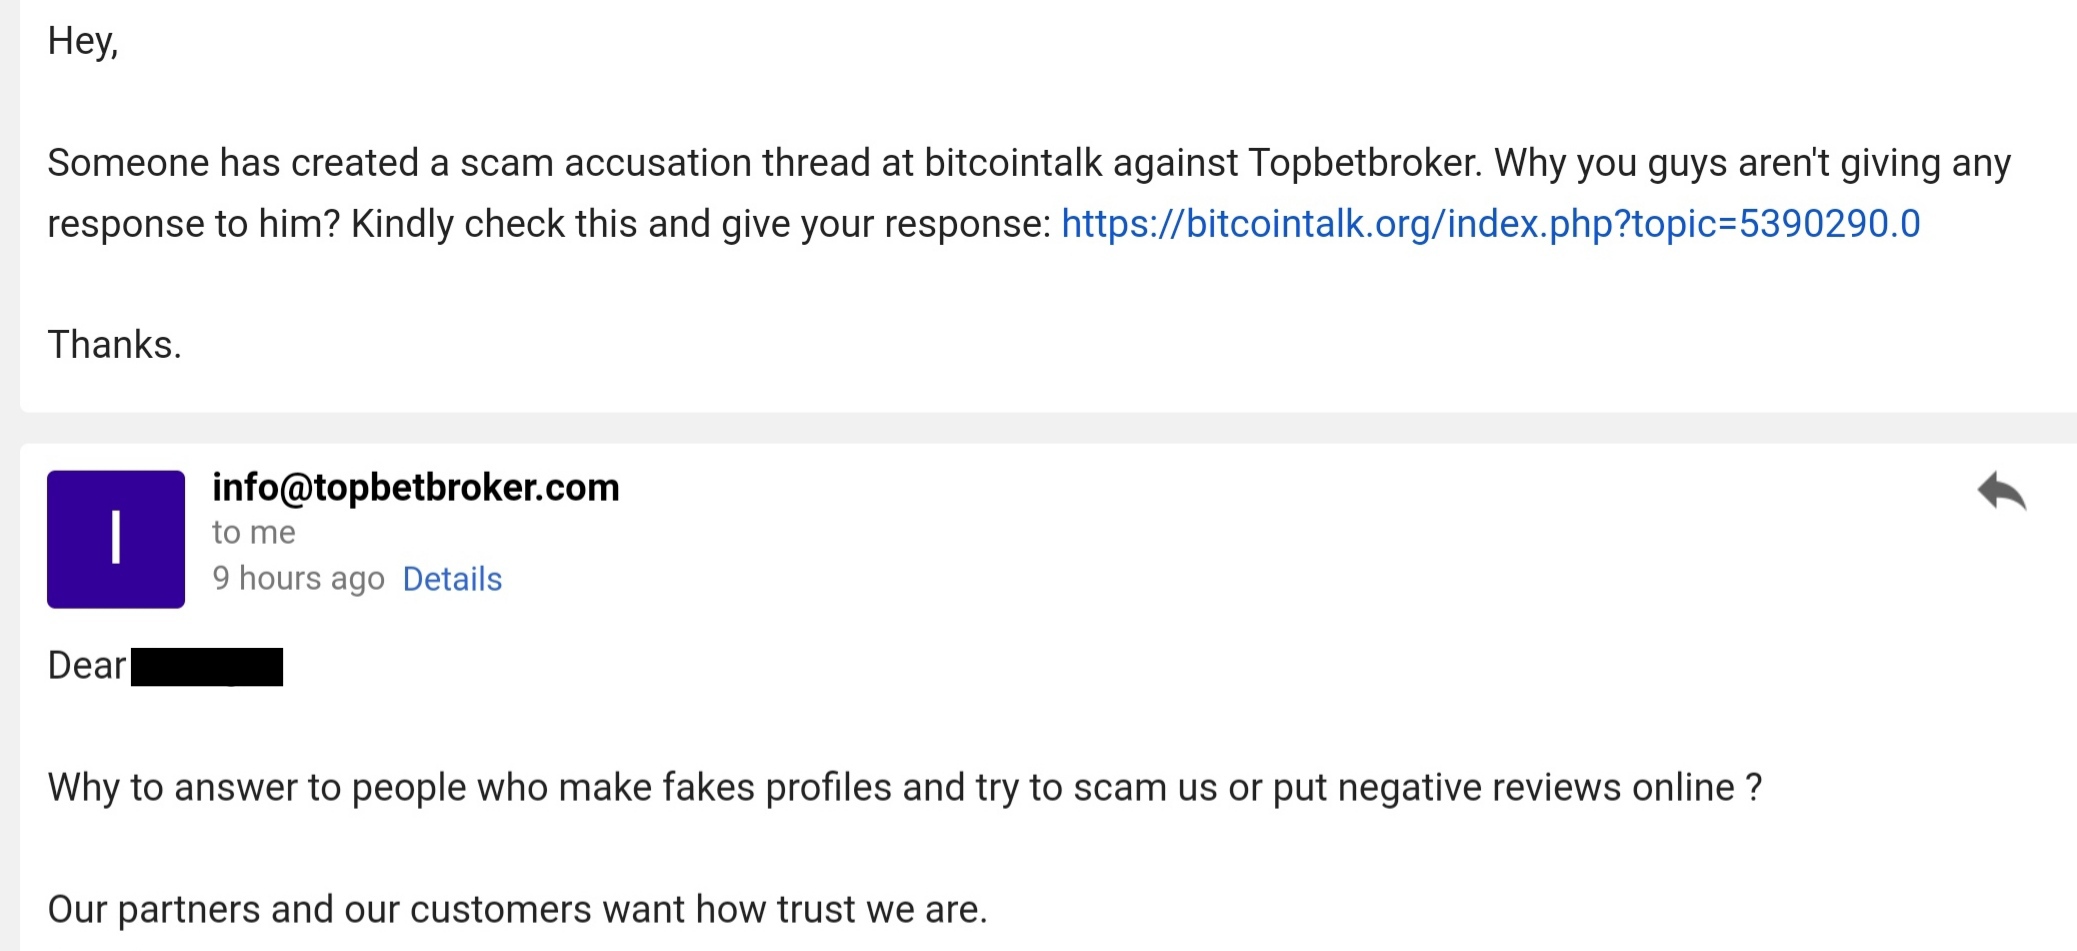The height and width of the screenshot is (951, 2077).
Task: Show message Details
Action: click(x=452, y=579)
